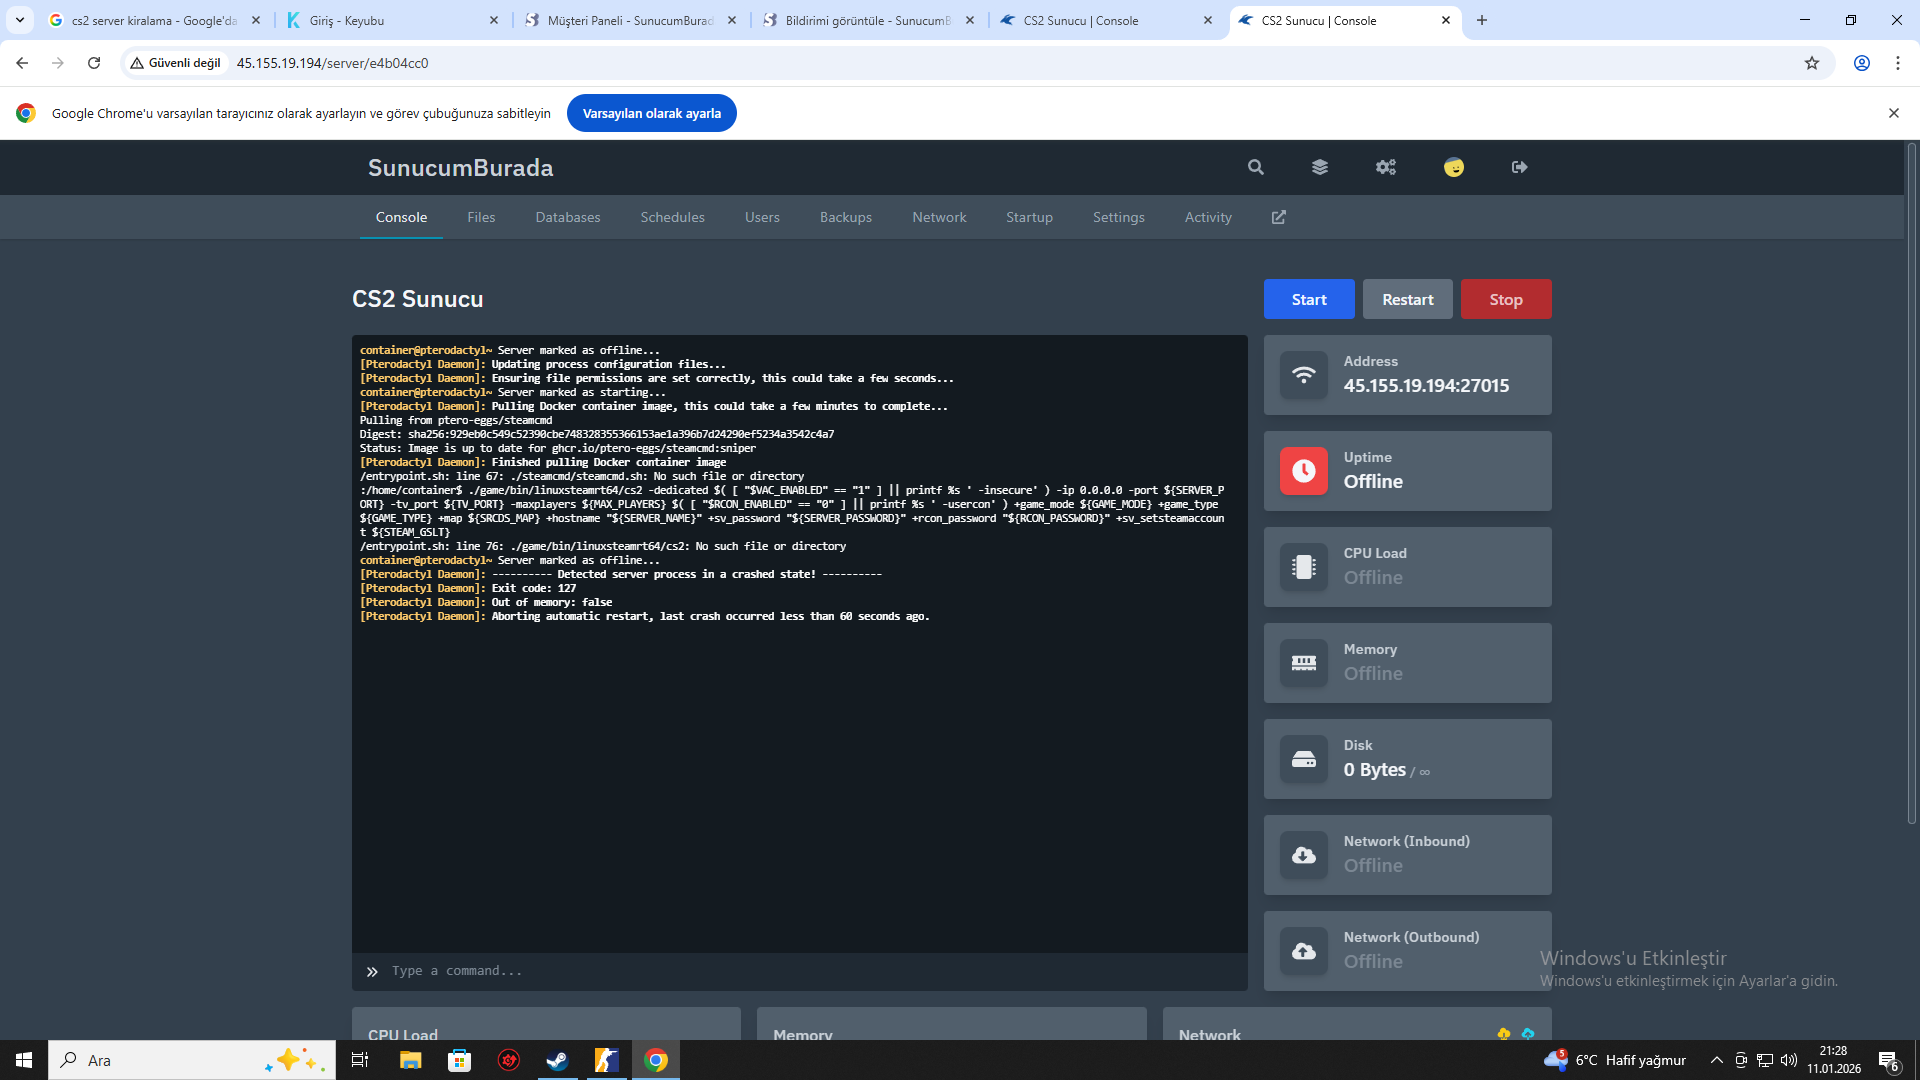Reload the page with the refresh icon
Screen dimensions: 1920x1080
point(94,63)
